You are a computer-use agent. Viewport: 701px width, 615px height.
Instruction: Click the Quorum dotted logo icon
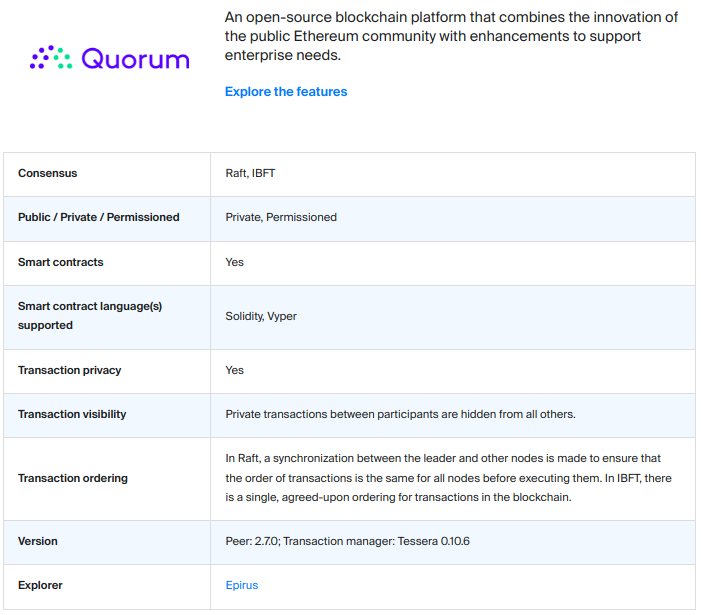(51, 58)
